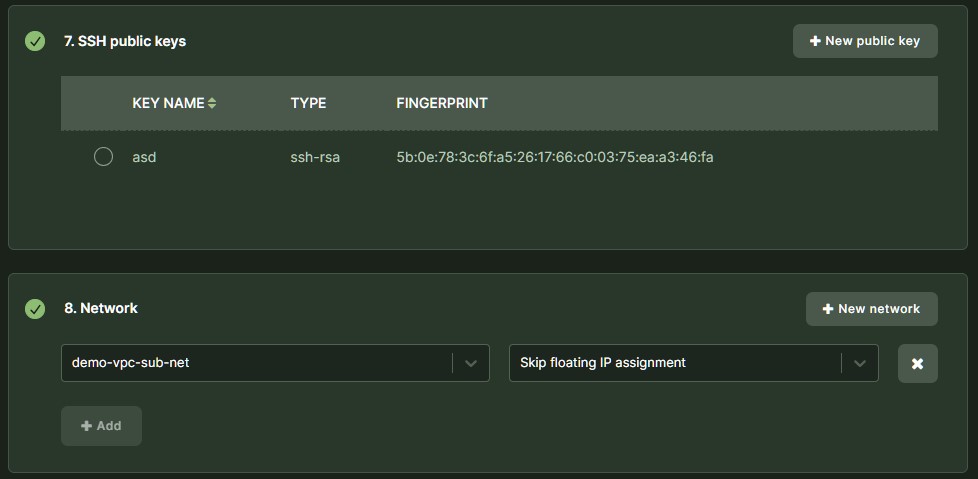
Task: Click the plus icon on New network
Action: click(828, 309)
